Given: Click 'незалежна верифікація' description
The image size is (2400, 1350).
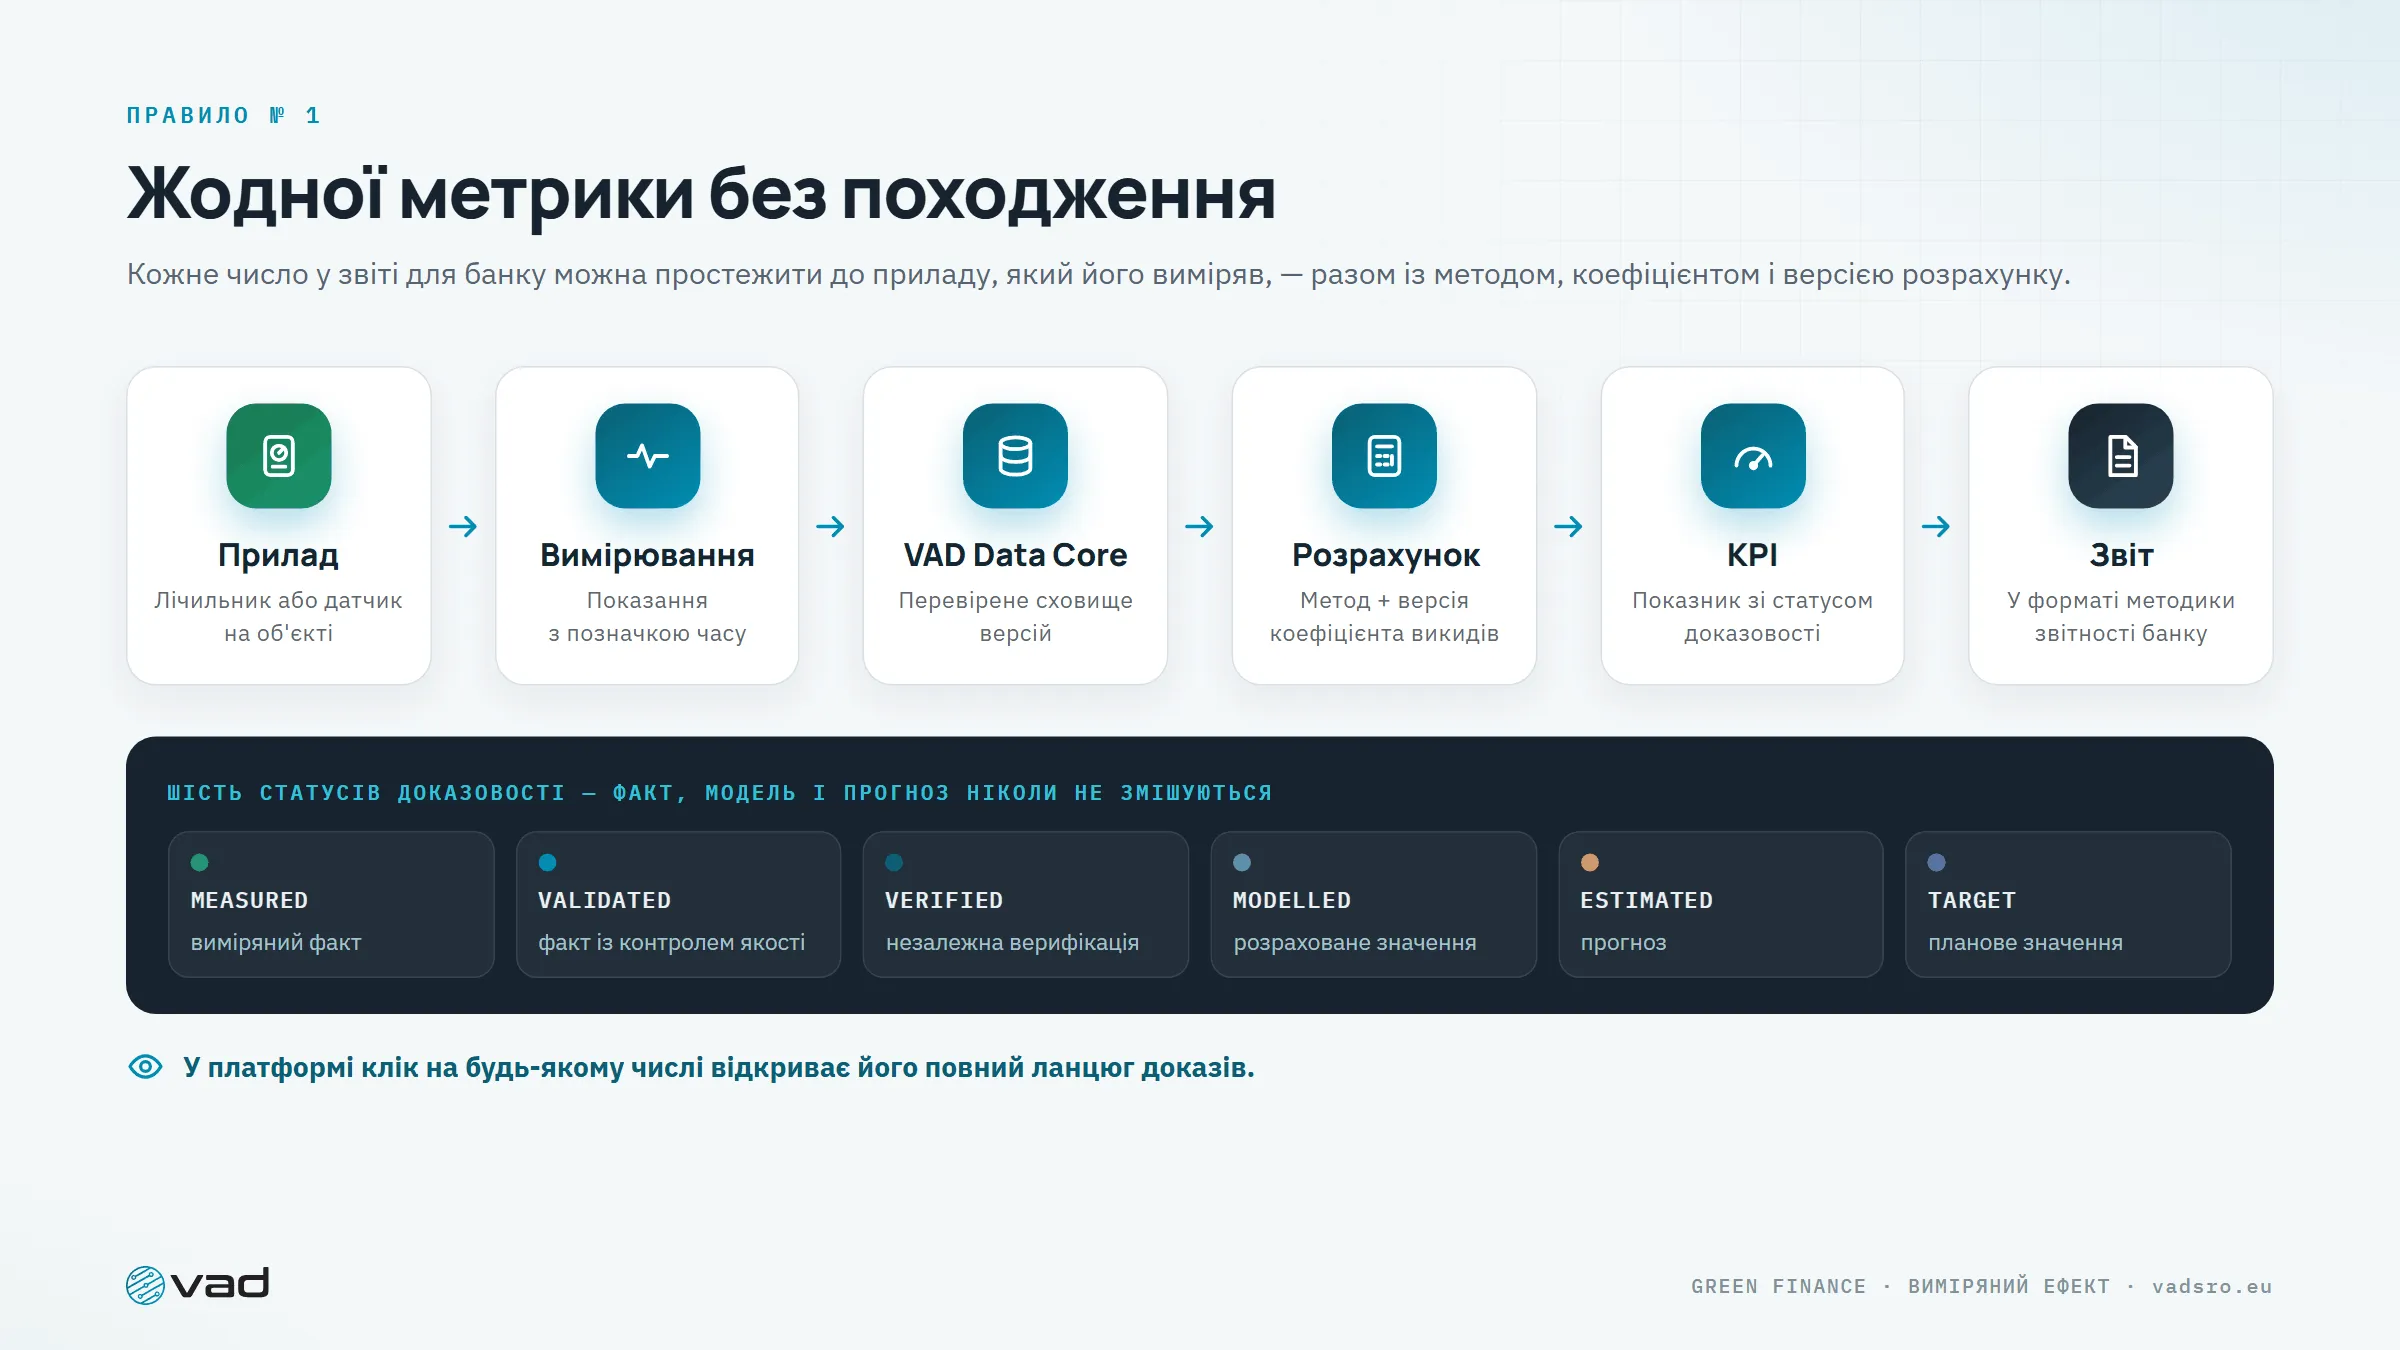Looking at the screenshot, I should tap(1012, 943).
